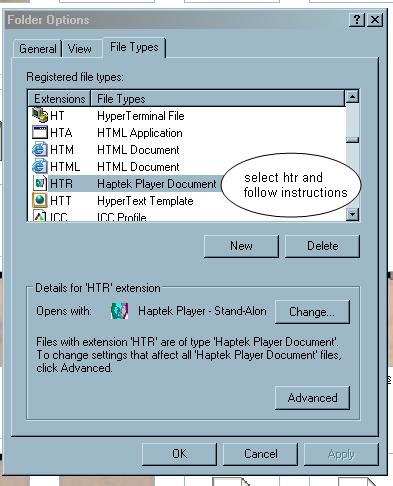Click the list scroll down arrow
The height and width of the screenshot is (486, 393).
[x=352, y=214]
